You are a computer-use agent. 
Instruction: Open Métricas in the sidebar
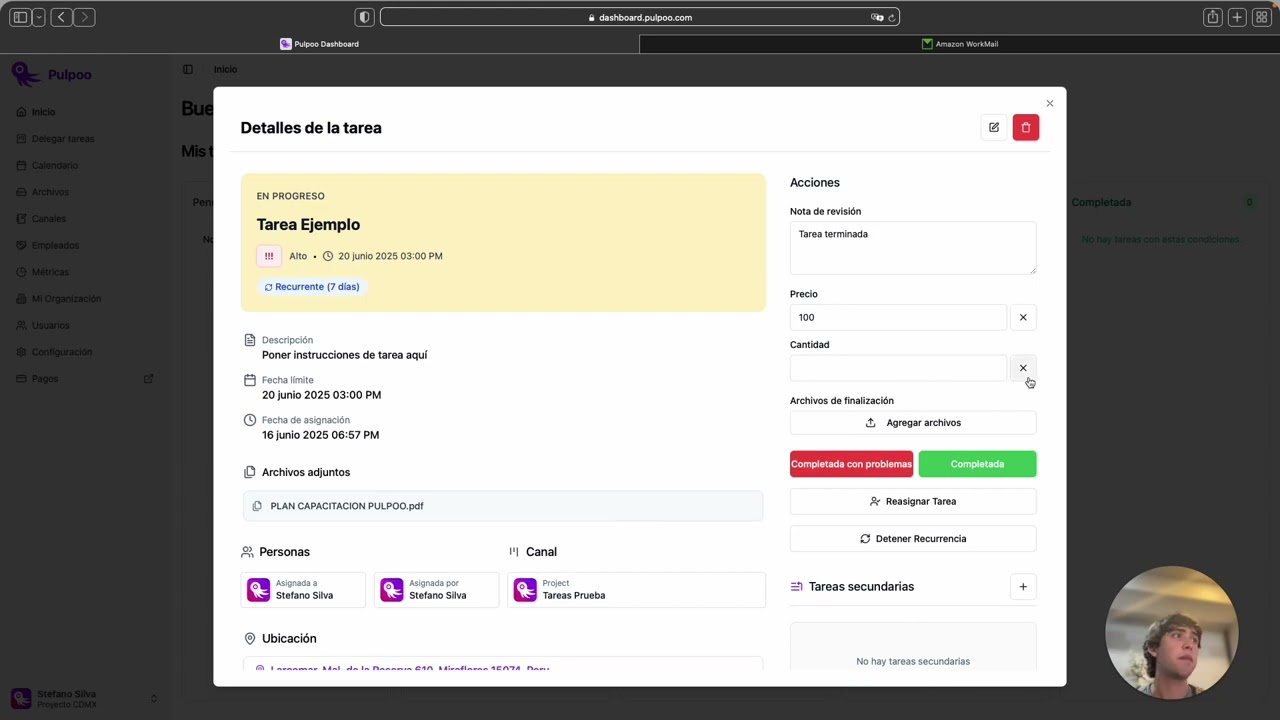click(50, 272)
